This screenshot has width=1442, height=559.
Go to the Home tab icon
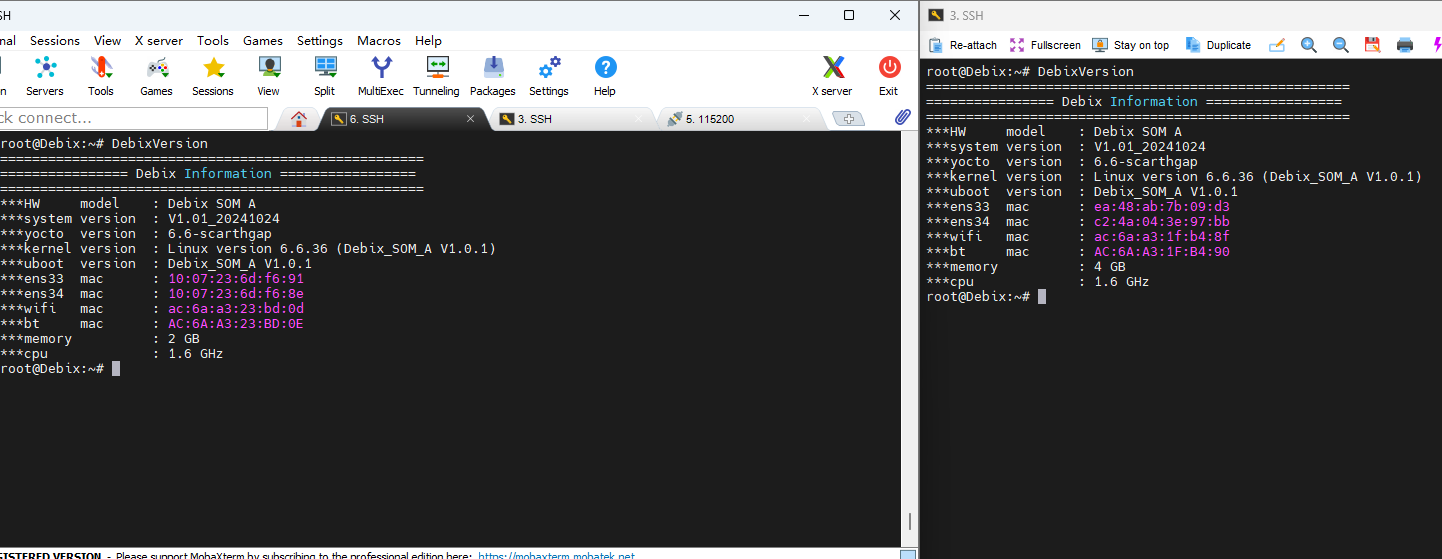coord(298,119)
